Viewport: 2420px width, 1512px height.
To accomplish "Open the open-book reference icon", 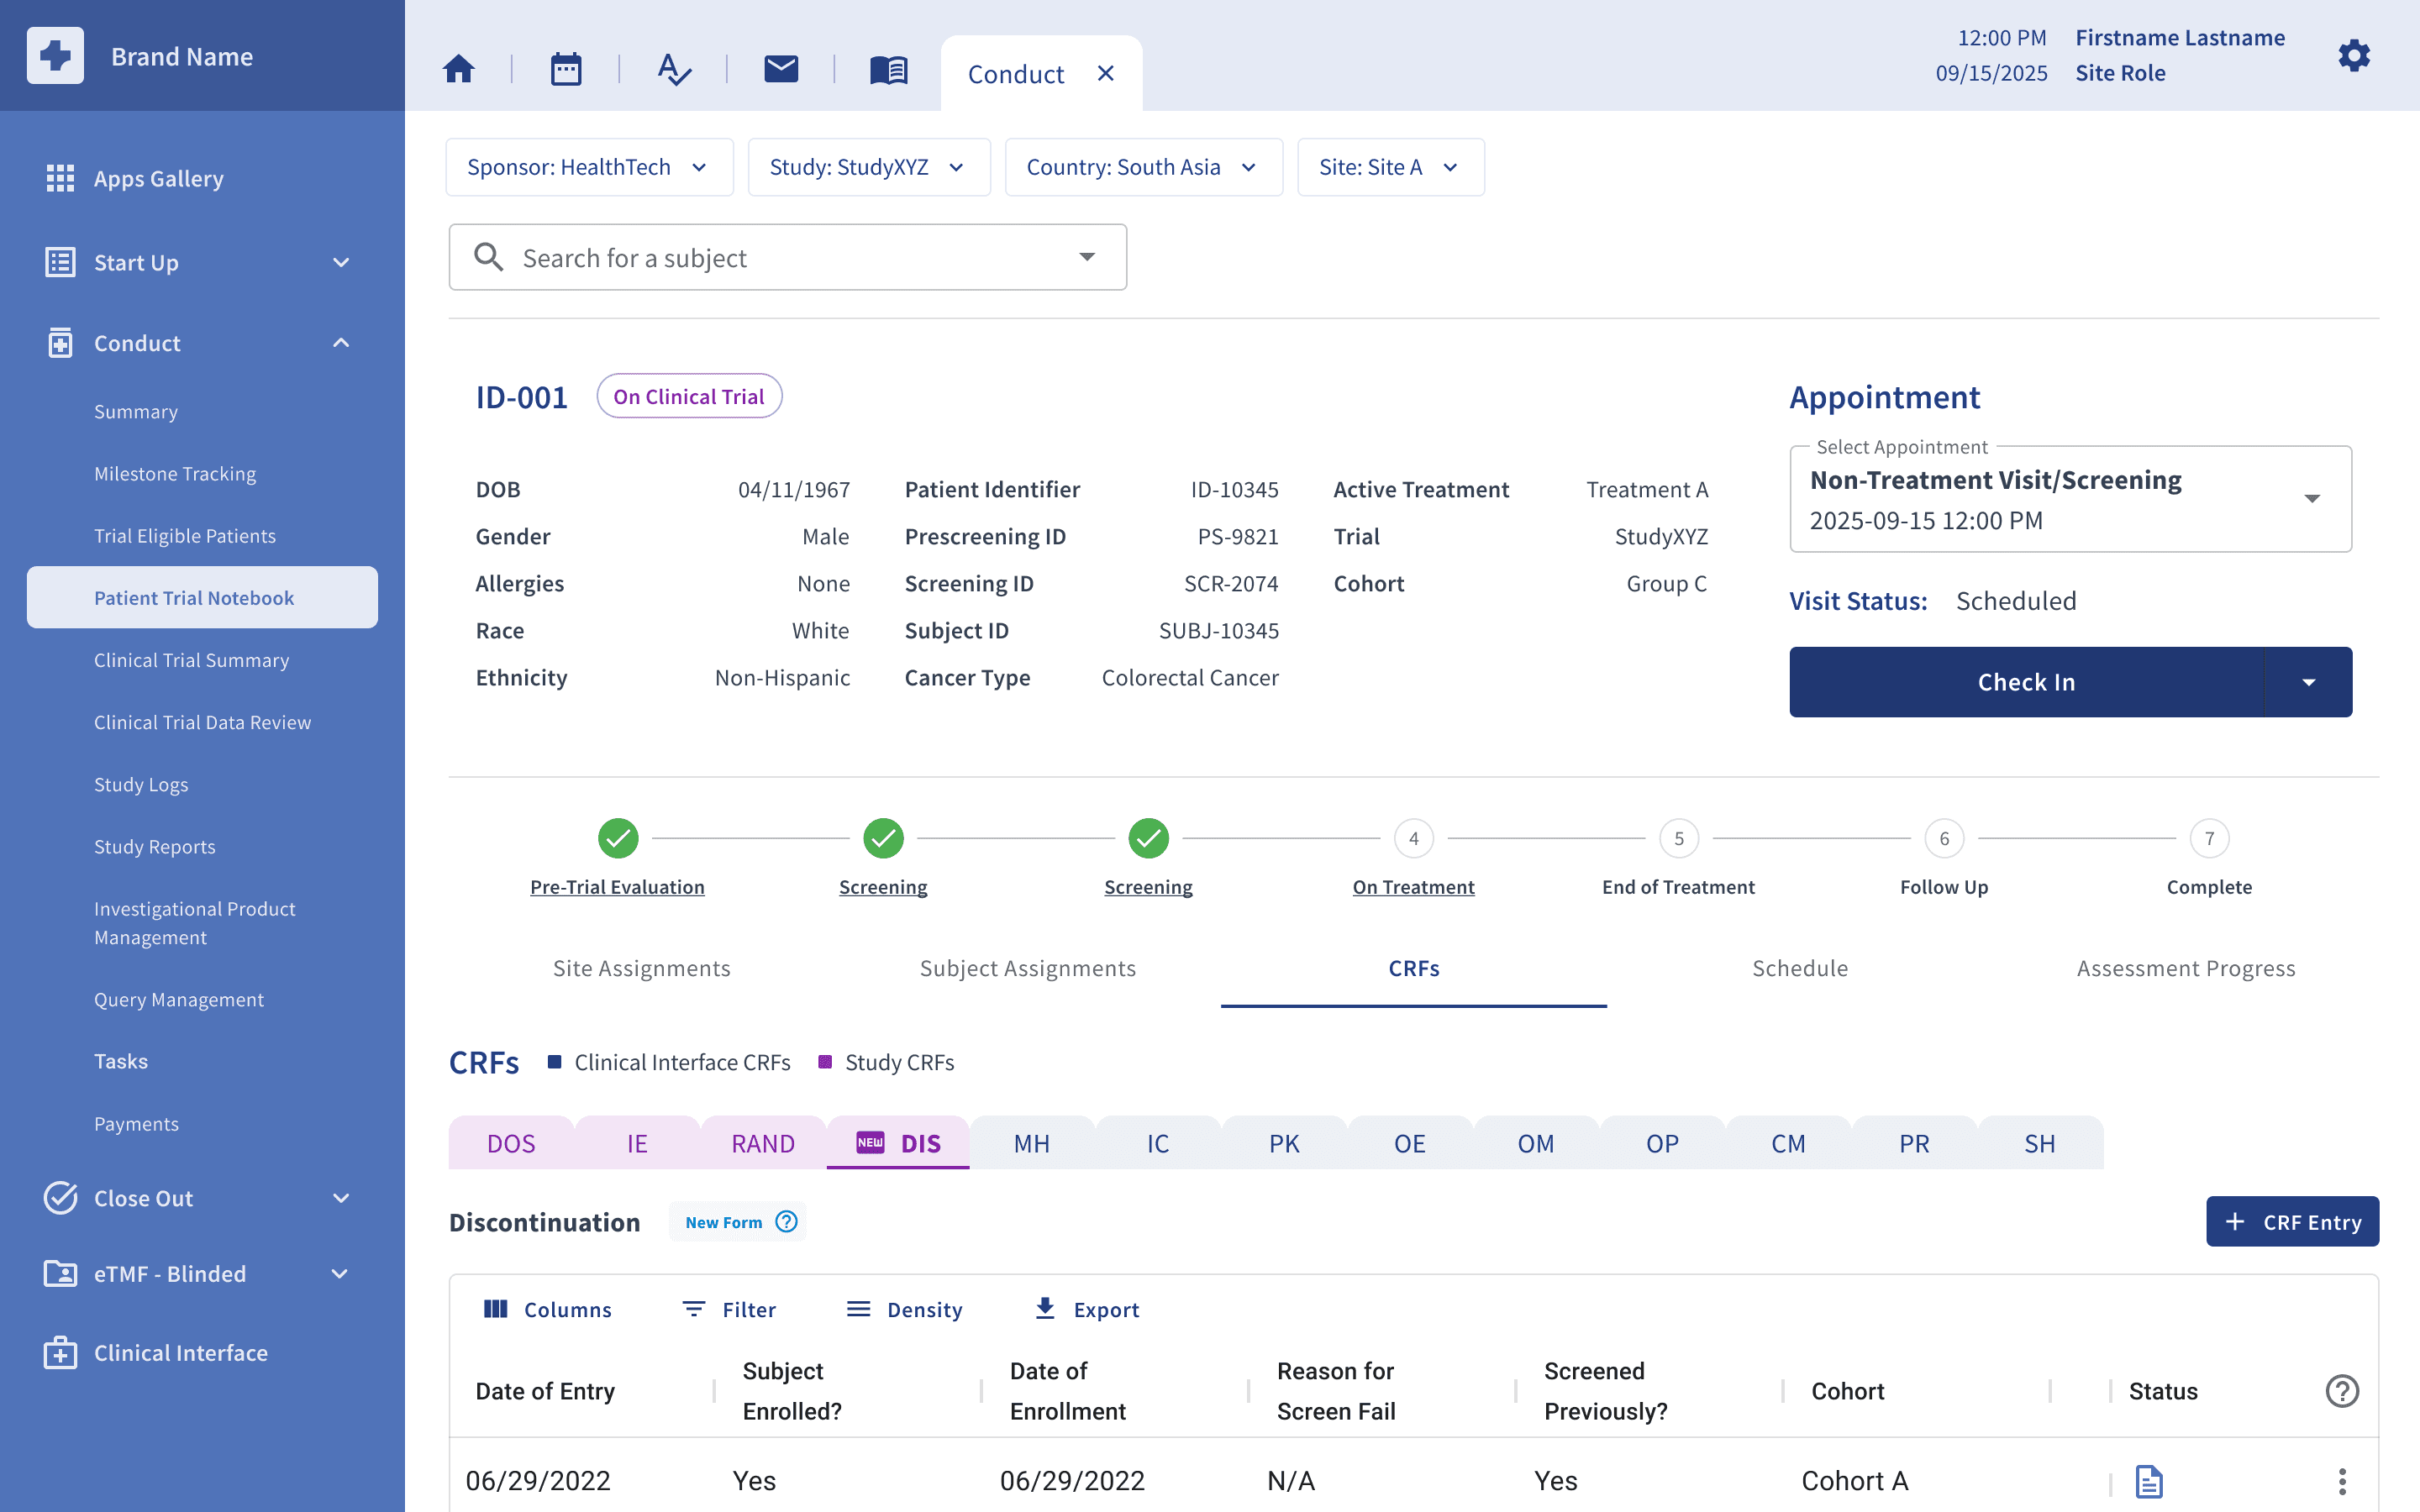I will tap(888, 70).
